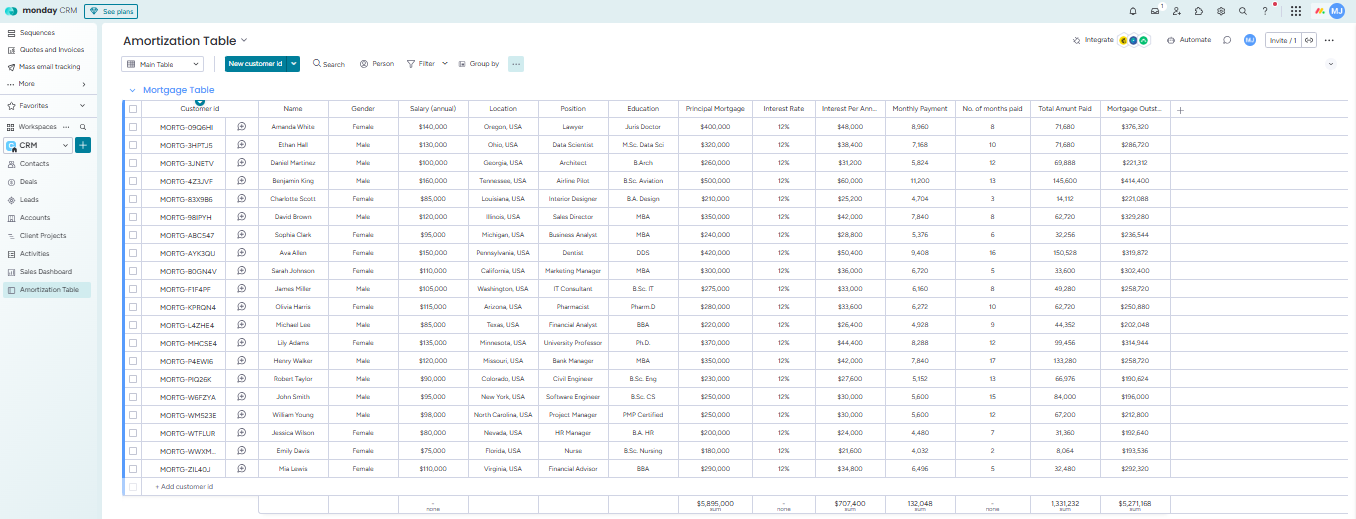1356x519 pixels.
Task: Click the Integrate plug icon
Action: [1077, 40]
